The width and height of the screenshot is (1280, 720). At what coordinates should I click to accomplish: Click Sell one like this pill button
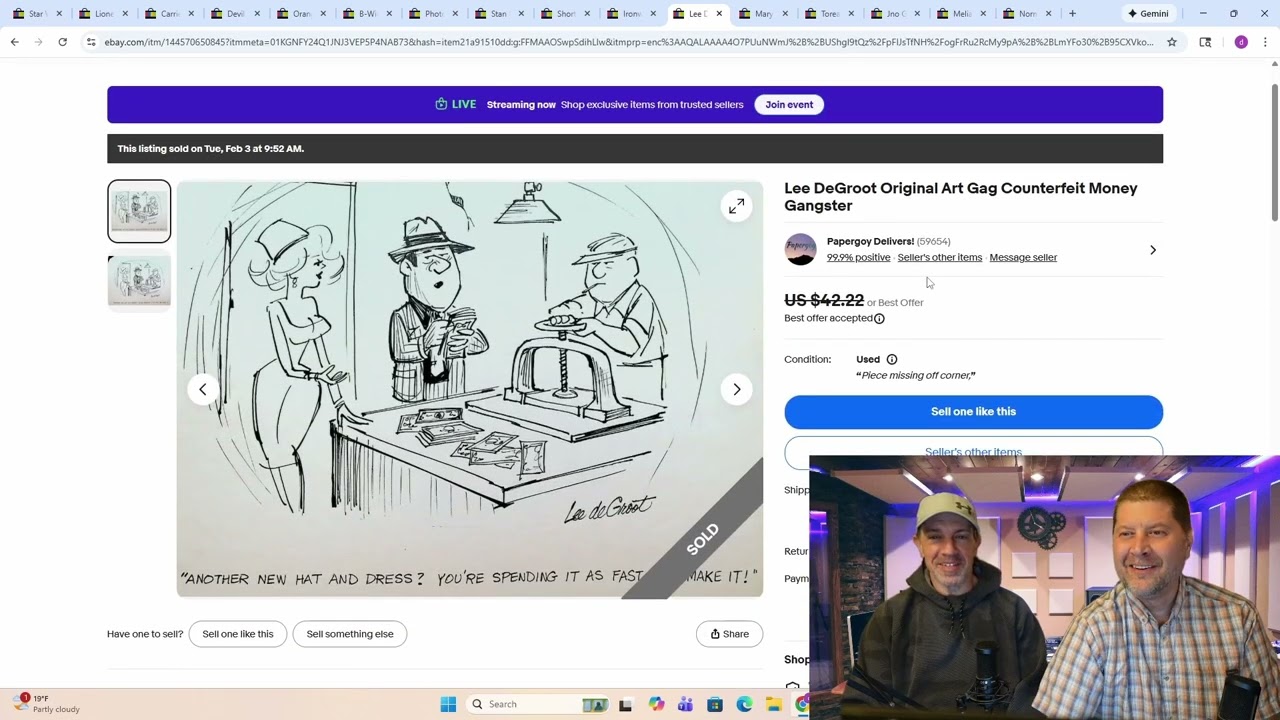[238, 634]
